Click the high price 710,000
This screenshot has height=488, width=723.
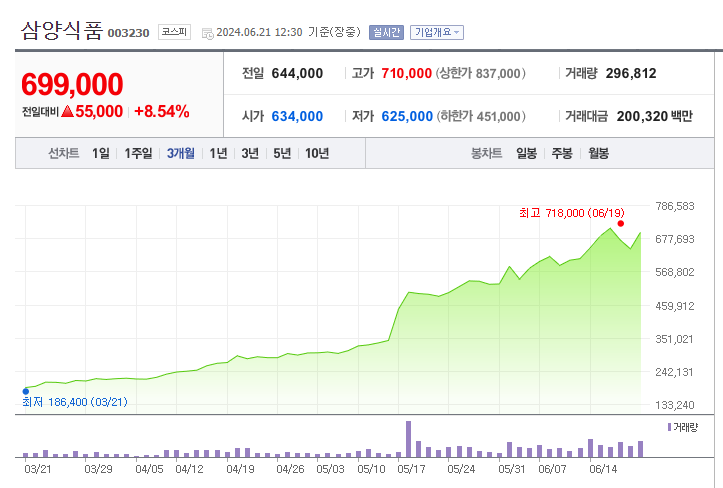tap(406, 73)
